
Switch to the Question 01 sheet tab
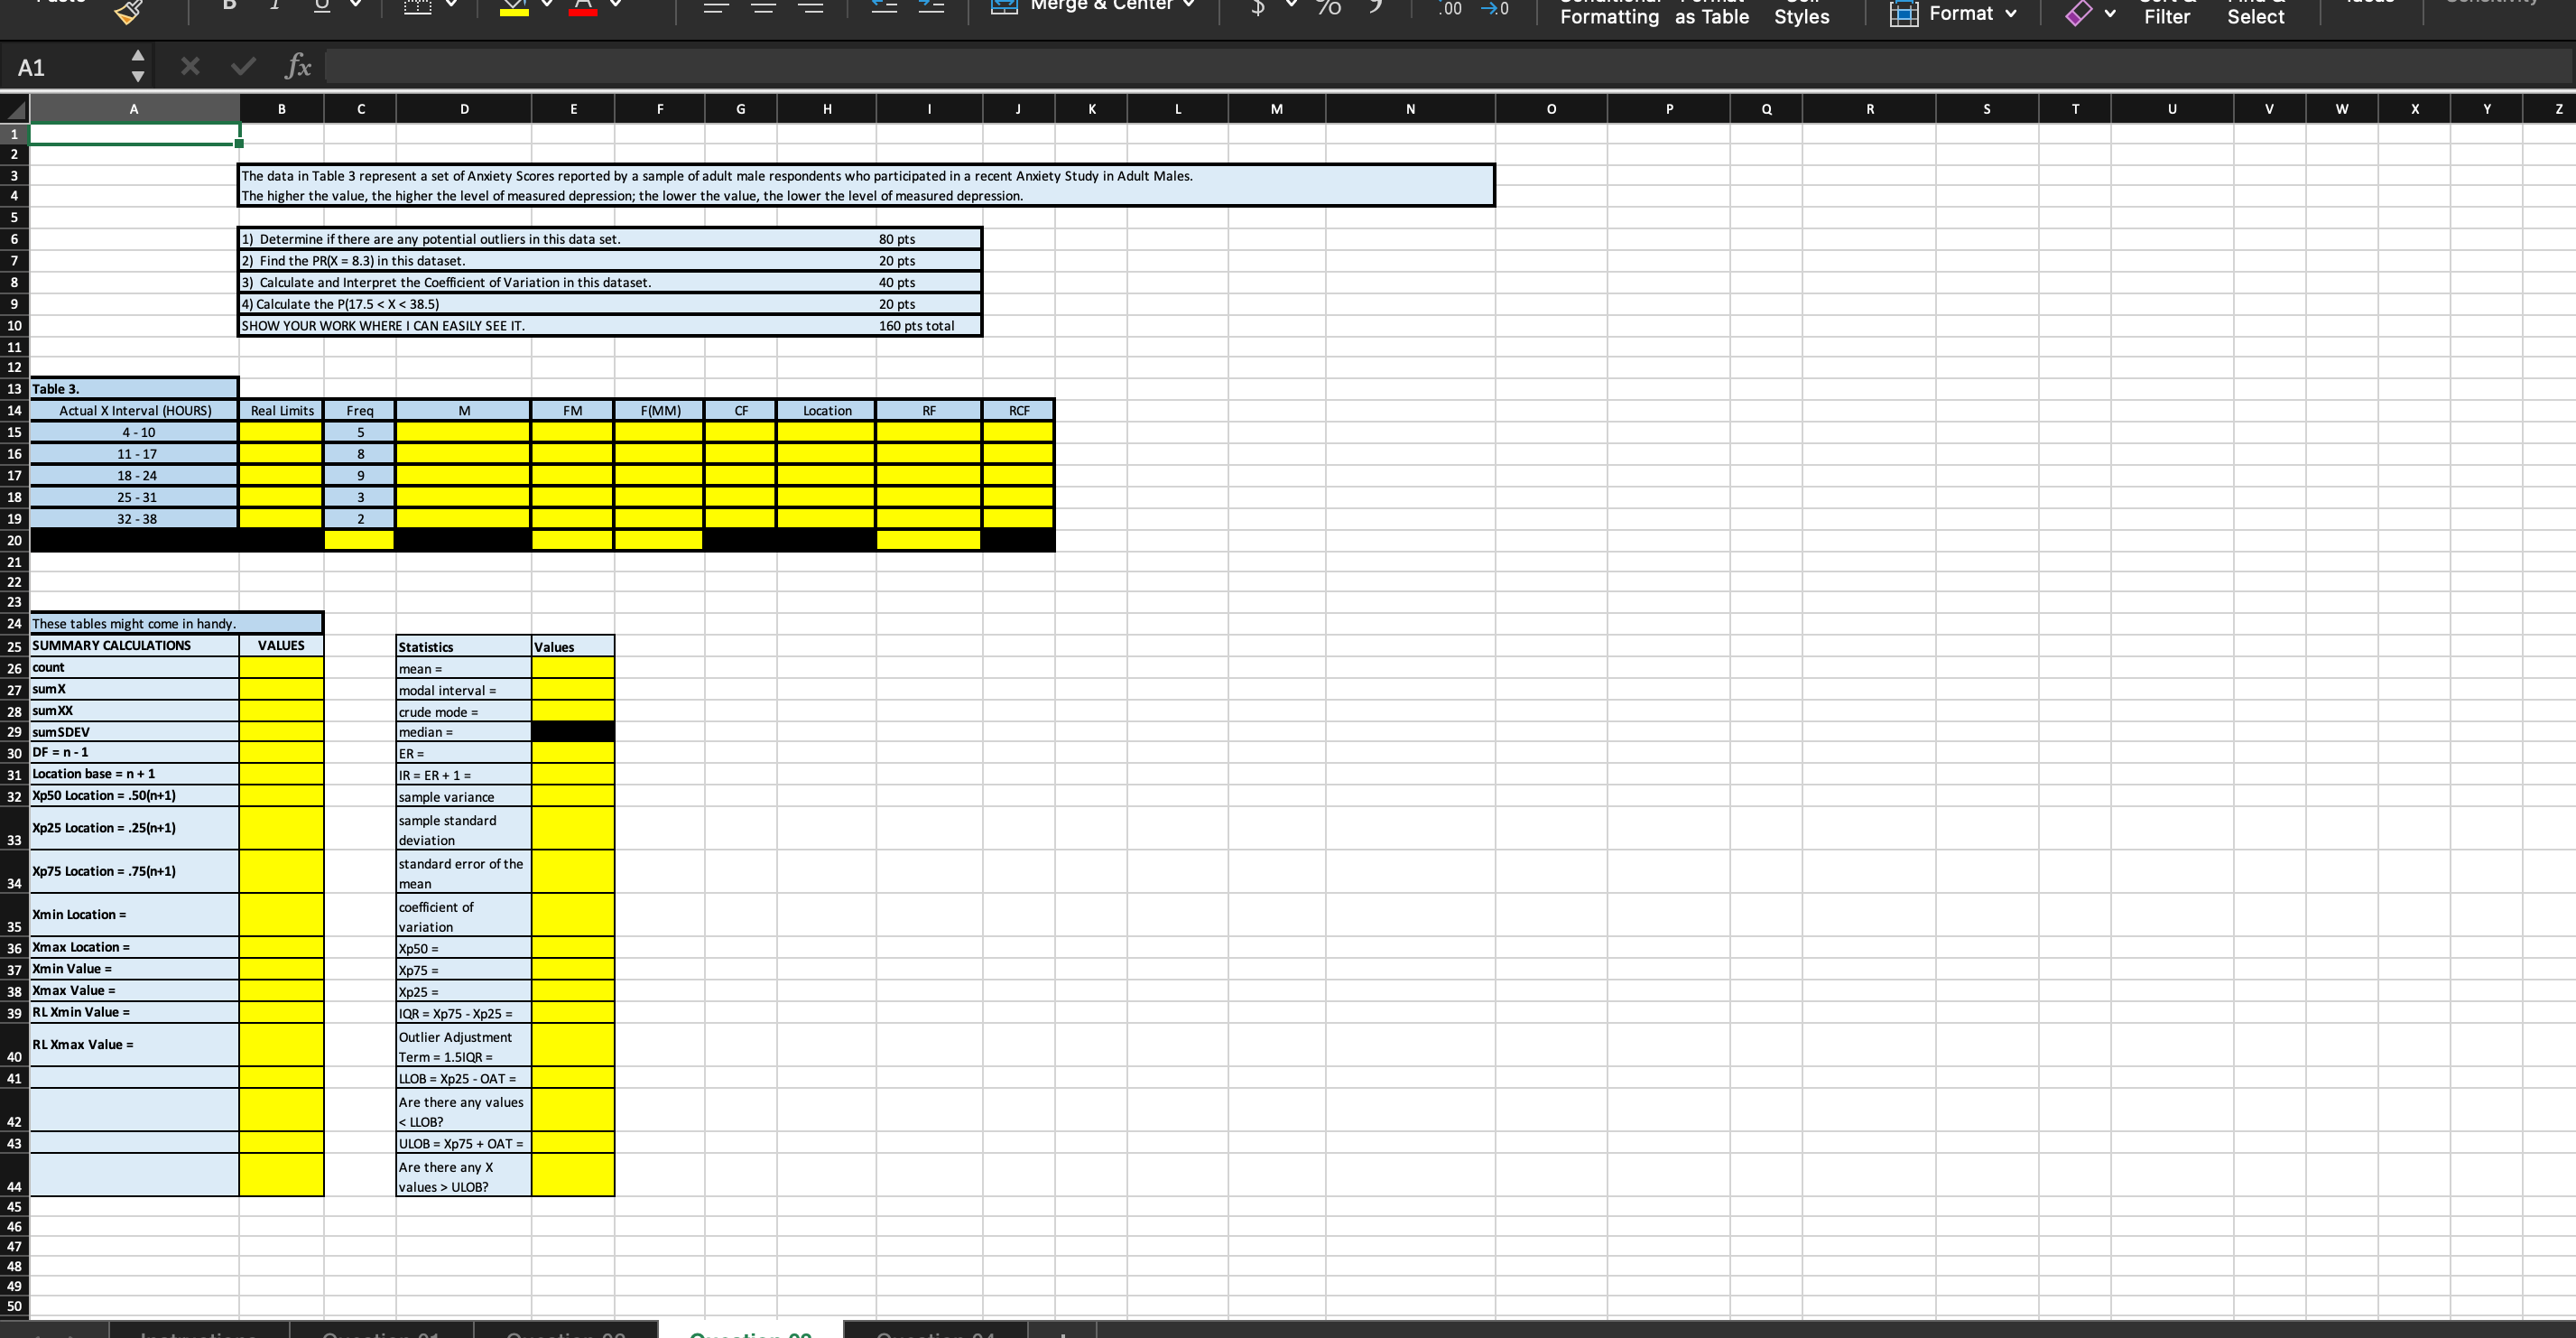(380, 1332)
